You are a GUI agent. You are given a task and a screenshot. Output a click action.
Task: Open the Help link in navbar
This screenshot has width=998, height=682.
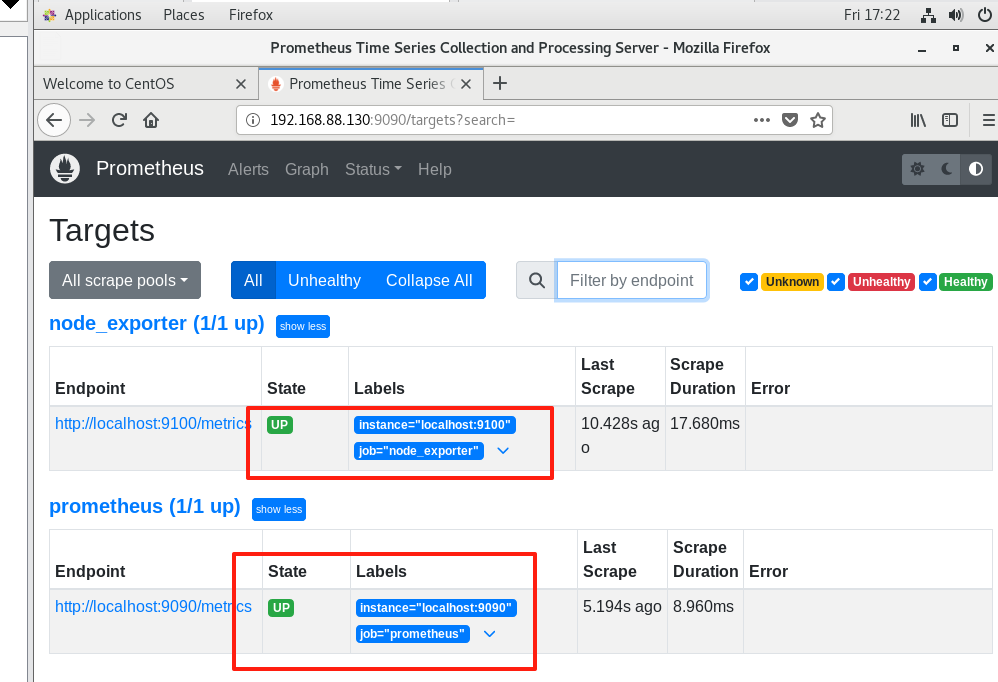click(x=435, y=169)
